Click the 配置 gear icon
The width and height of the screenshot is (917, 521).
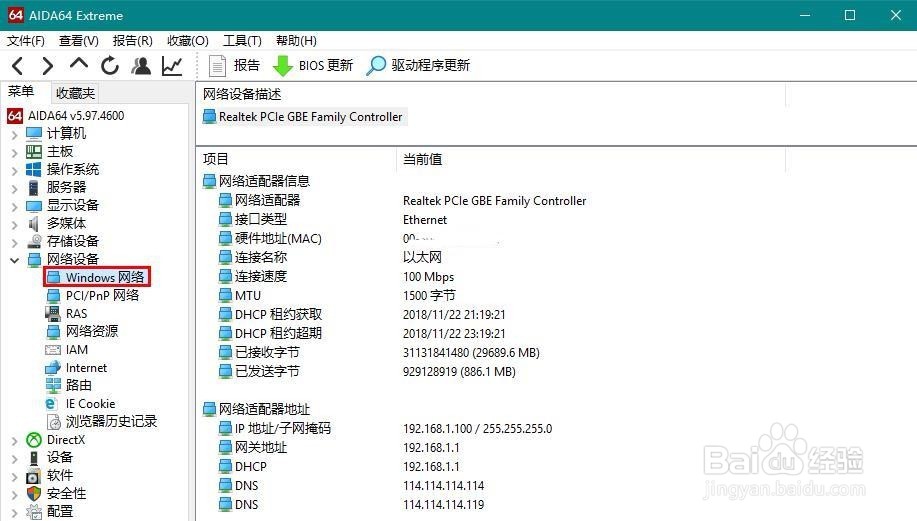[x=34, y=512]
